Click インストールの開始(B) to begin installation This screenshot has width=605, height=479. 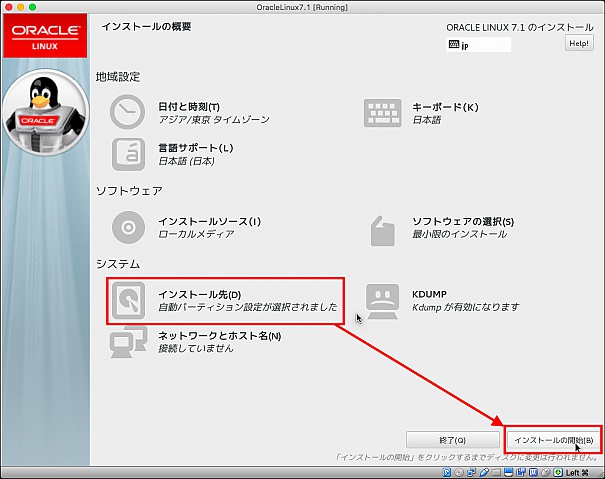554,440
